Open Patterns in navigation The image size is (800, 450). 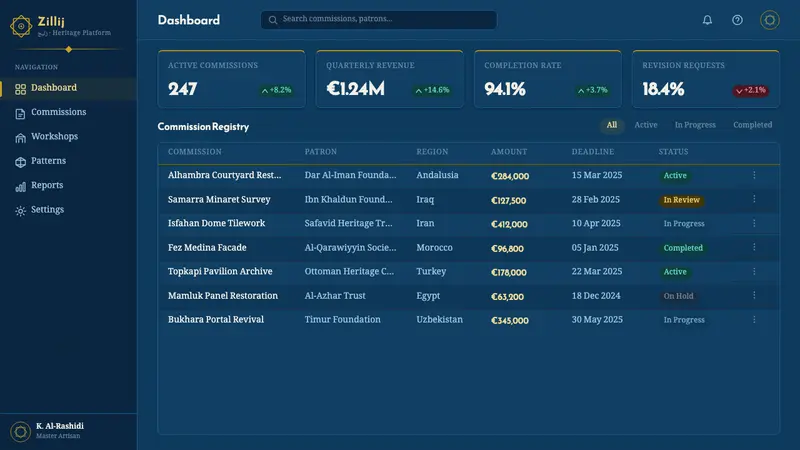68,161
